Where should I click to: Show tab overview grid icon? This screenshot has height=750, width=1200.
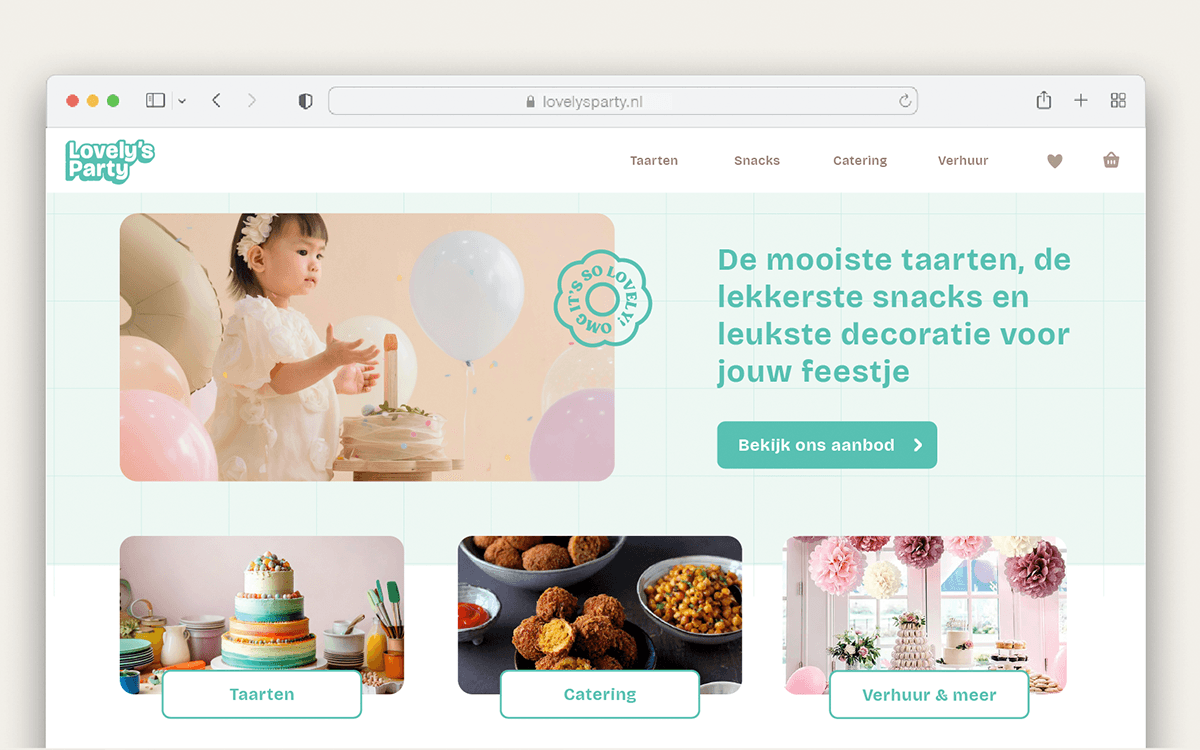(x=1118, y=100)
